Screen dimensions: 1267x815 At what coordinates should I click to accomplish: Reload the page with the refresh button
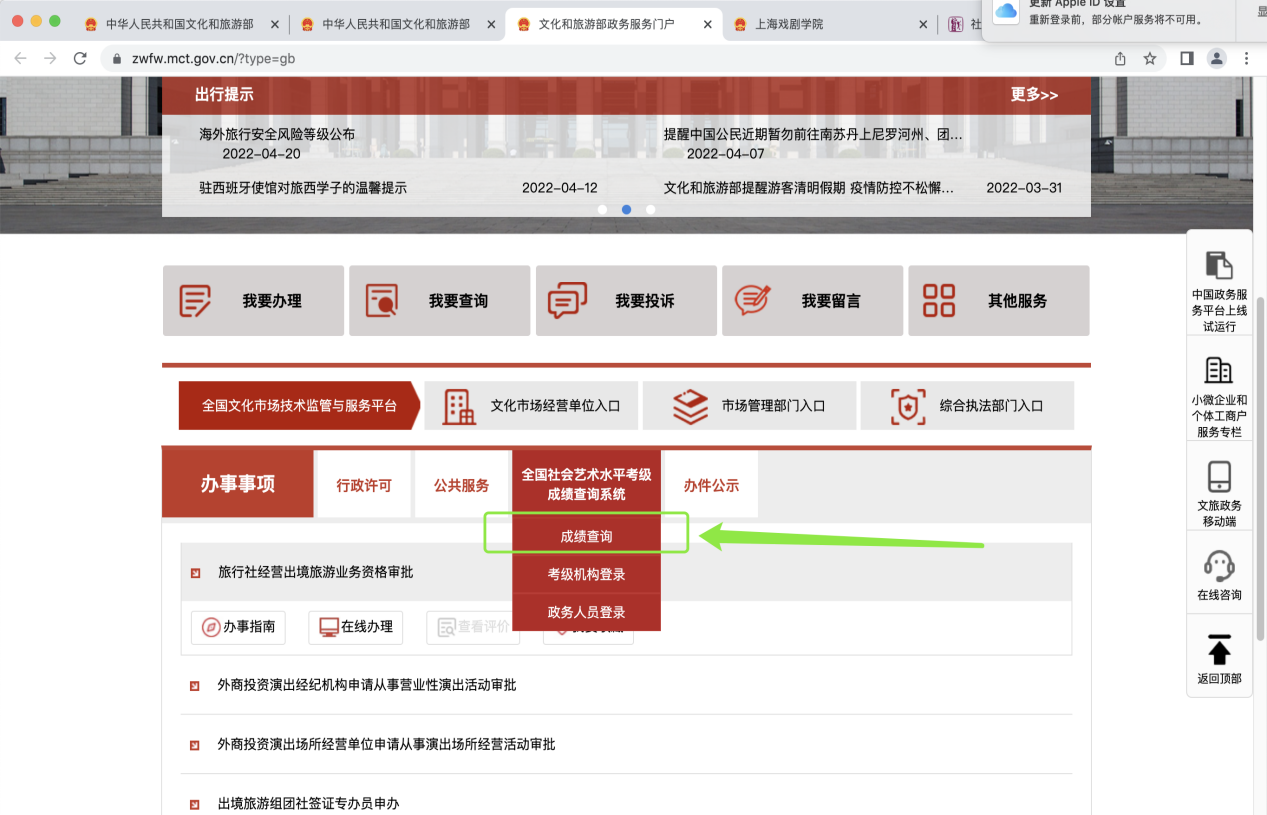[80, 59]
